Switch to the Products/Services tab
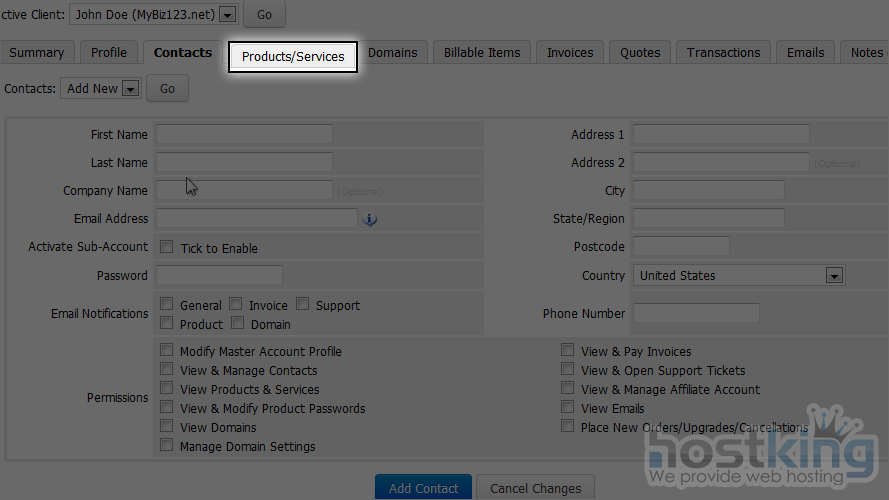Screen dimensions: 889x500 (x=293, y=57)
